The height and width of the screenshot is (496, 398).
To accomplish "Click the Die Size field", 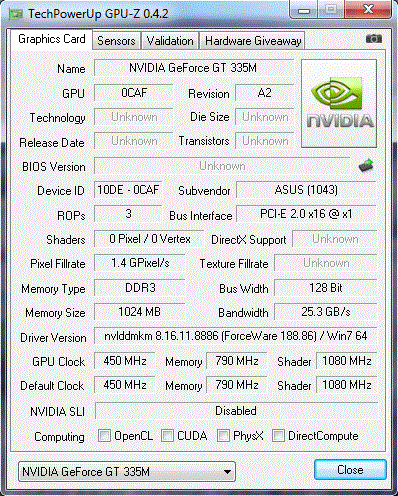I will (x=264, y=117).
